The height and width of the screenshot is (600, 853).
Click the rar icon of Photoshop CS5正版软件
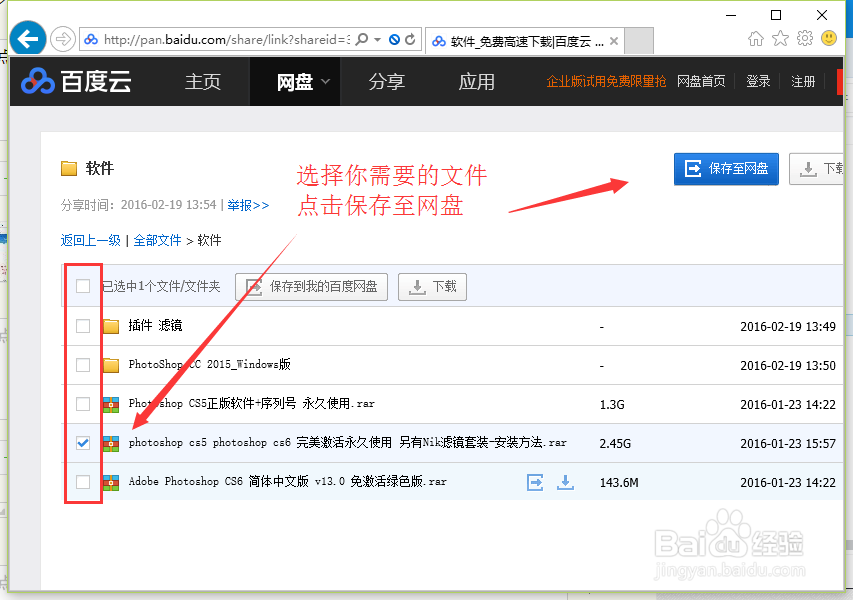[111, 404]
